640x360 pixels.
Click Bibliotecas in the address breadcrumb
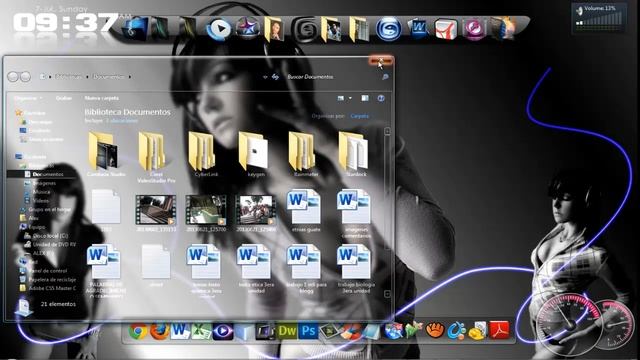click(69, 77)
